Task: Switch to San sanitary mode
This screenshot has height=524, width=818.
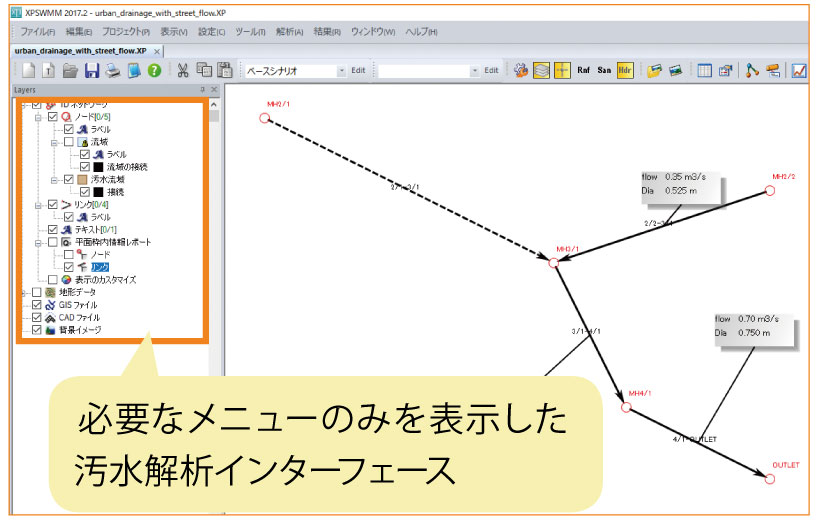Action: [604, 70]
